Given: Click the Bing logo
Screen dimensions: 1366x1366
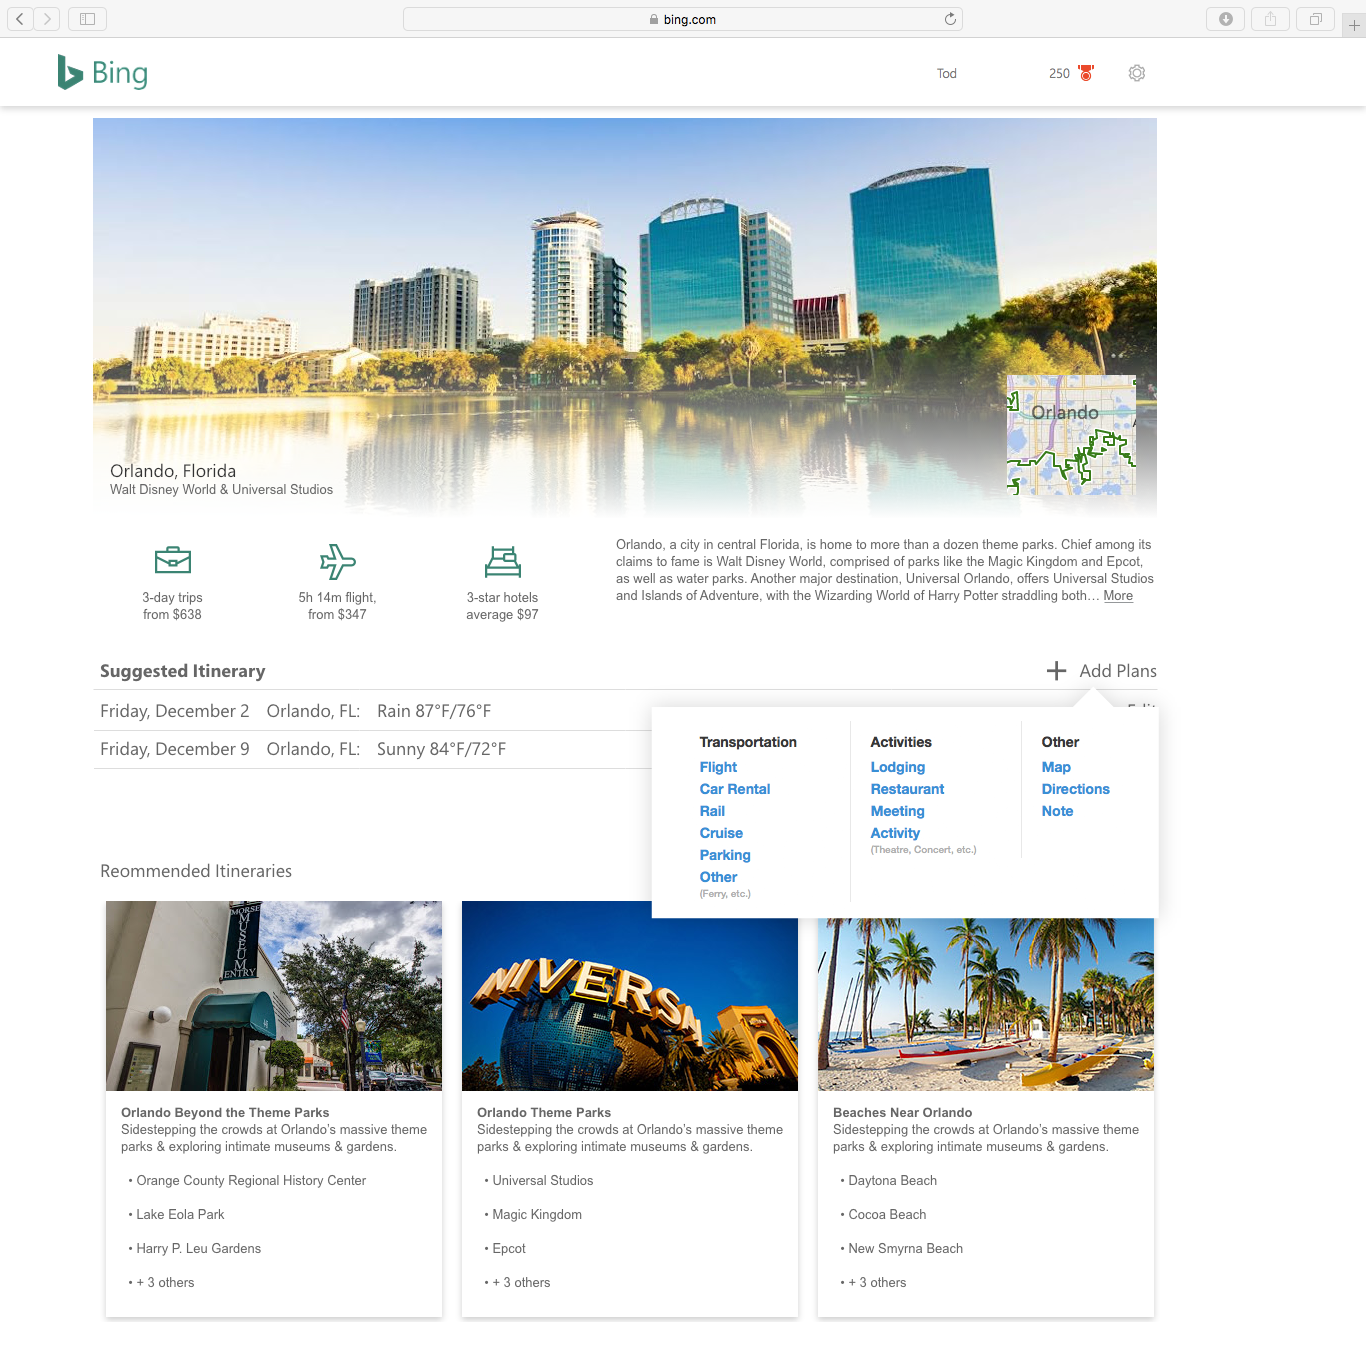Looking at the screenshot, I should click(x=102, y=72).
